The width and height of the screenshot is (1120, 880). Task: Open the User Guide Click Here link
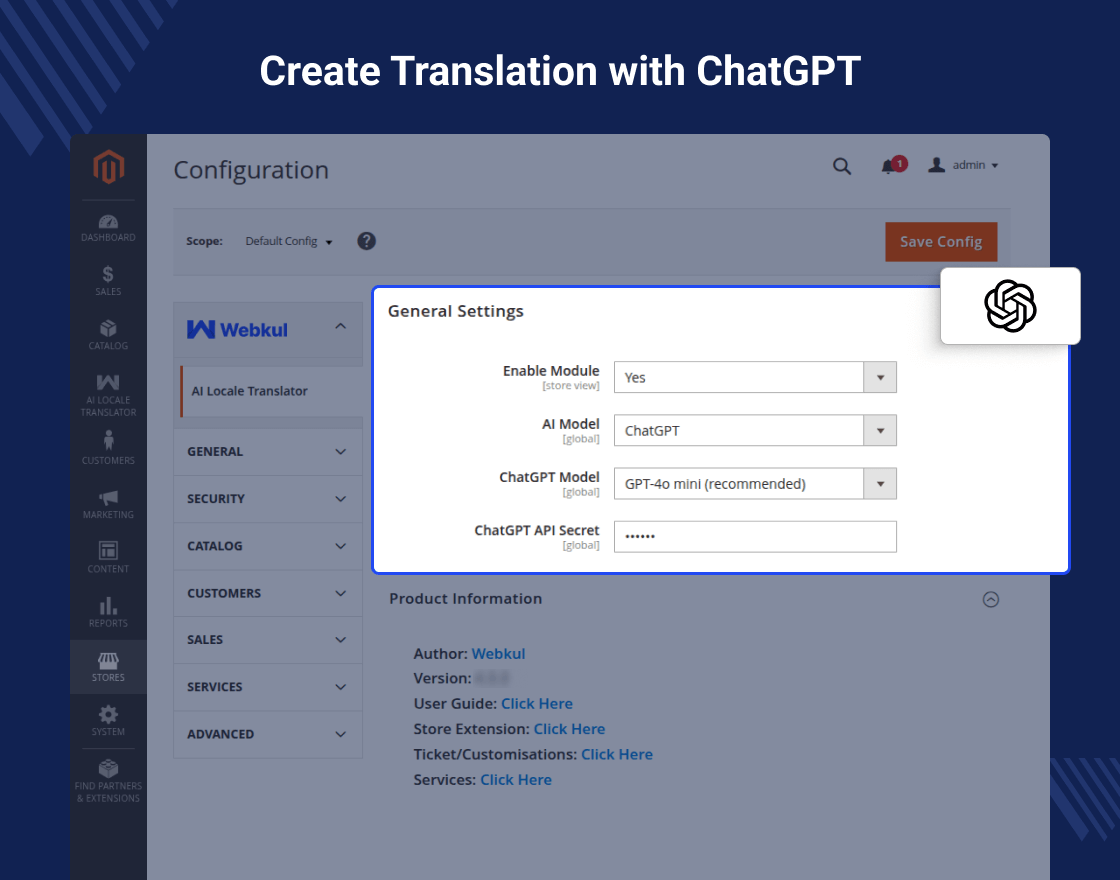(x=537, y=704)
